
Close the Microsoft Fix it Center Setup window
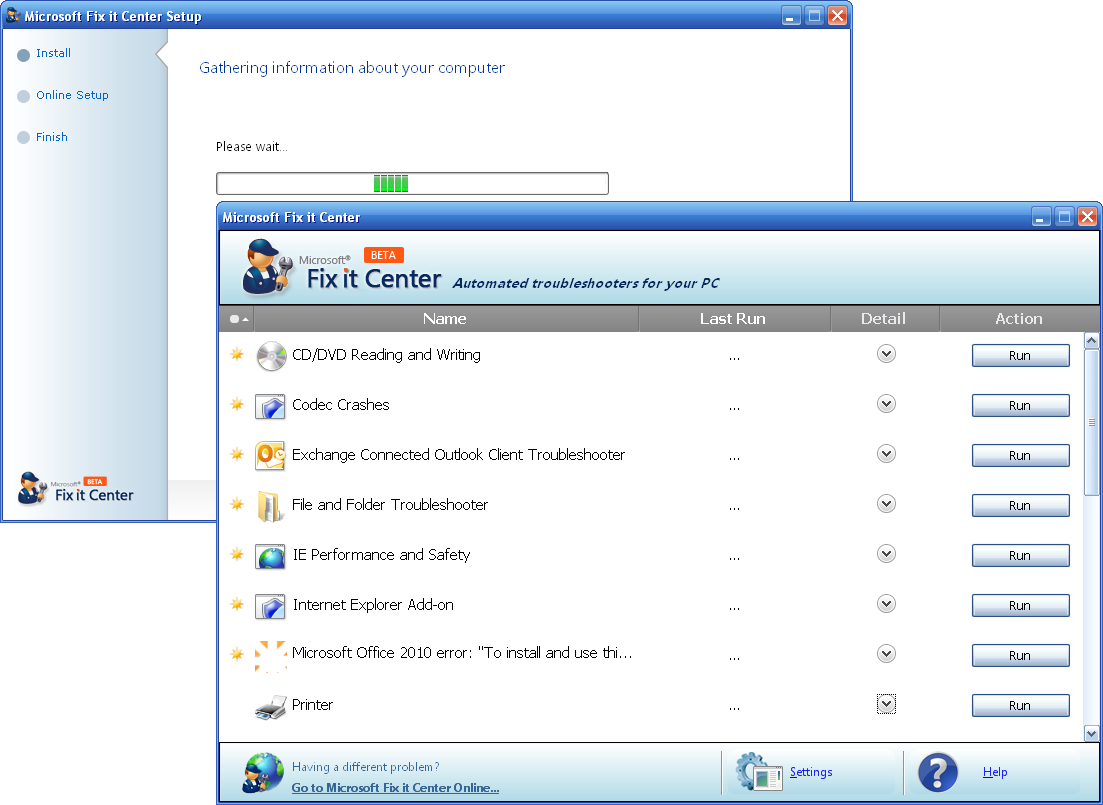pos(837,15)
